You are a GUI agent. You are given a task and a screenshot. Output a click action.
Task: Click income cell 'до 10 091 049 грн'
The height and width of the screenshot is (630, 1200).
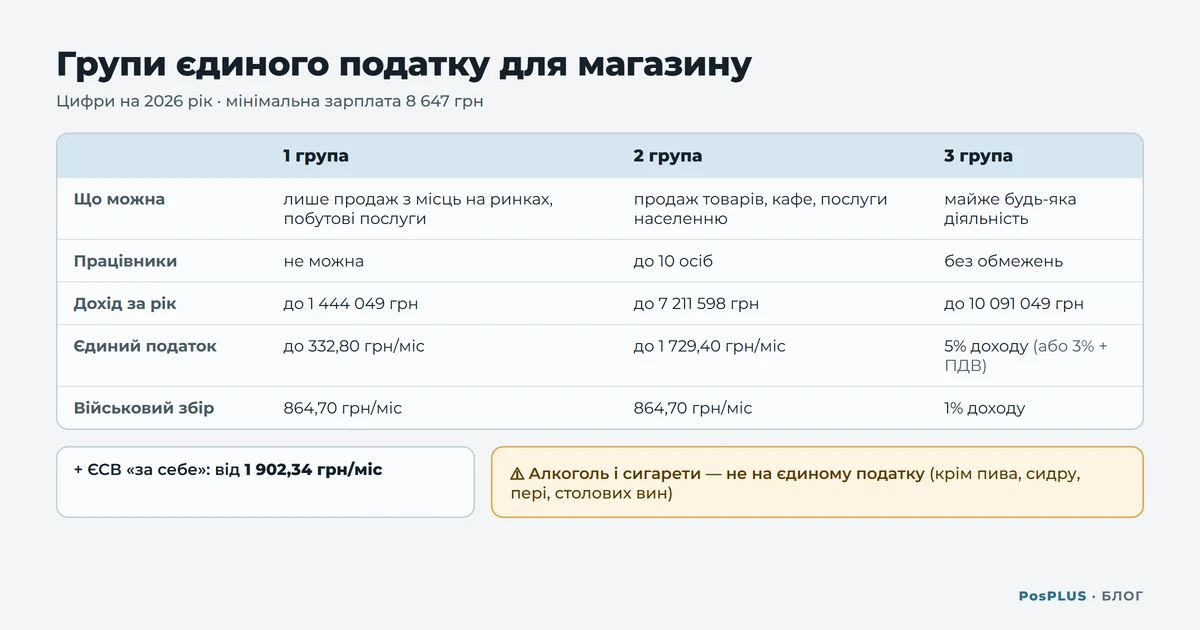pos(1014,303)
